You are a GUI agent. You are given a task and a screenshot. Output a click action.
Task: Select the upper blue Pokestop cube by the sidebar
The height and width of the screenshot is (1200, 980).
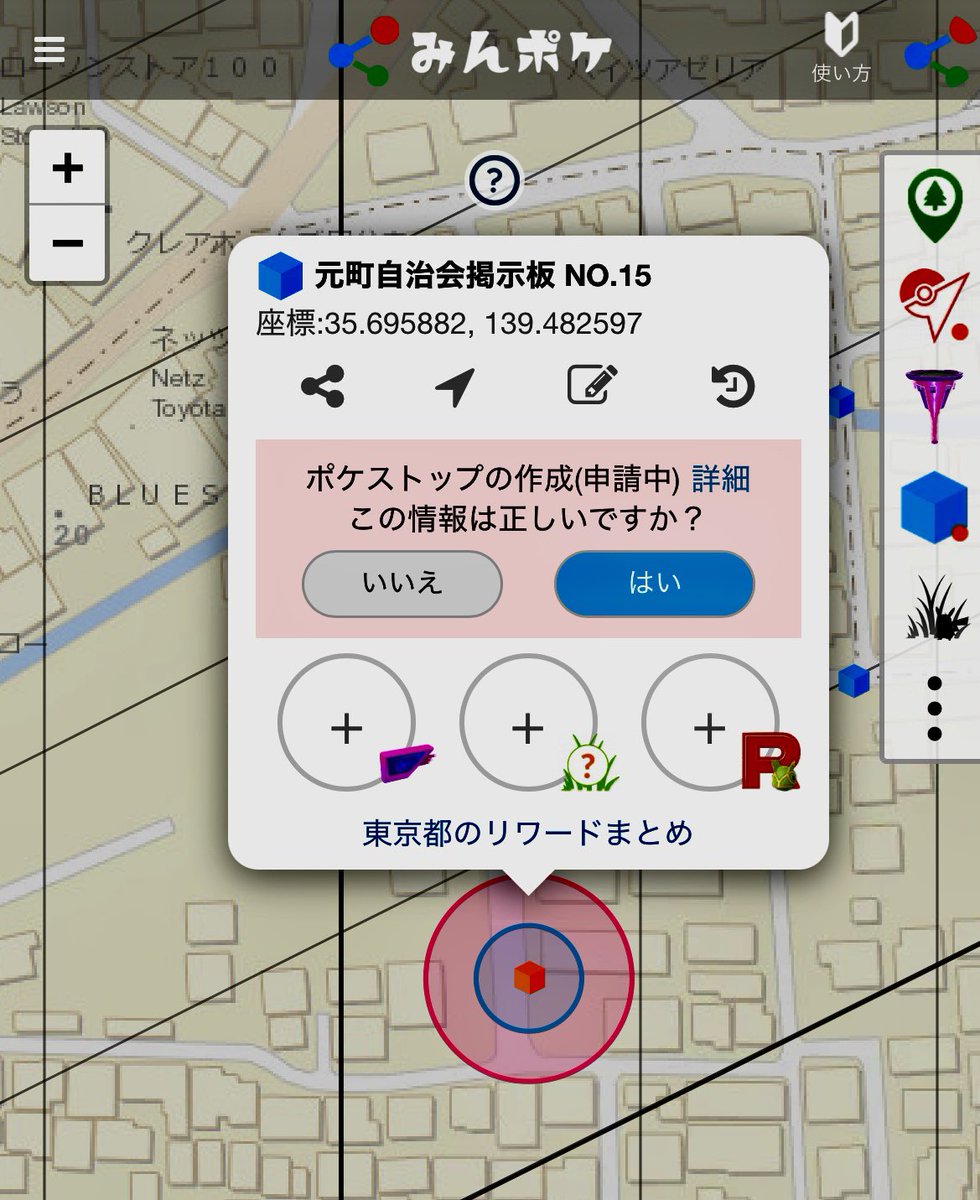(x=841, y=402)
